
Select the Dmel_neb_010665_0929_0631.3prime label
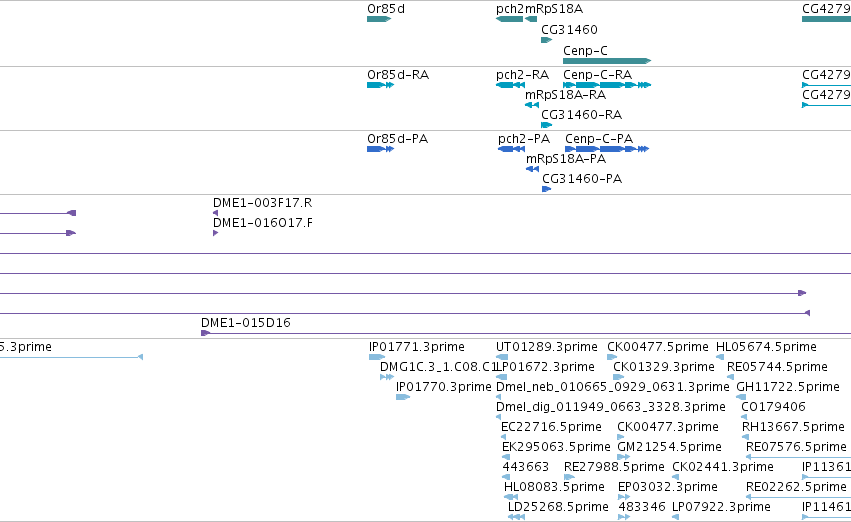click(613, 387)
